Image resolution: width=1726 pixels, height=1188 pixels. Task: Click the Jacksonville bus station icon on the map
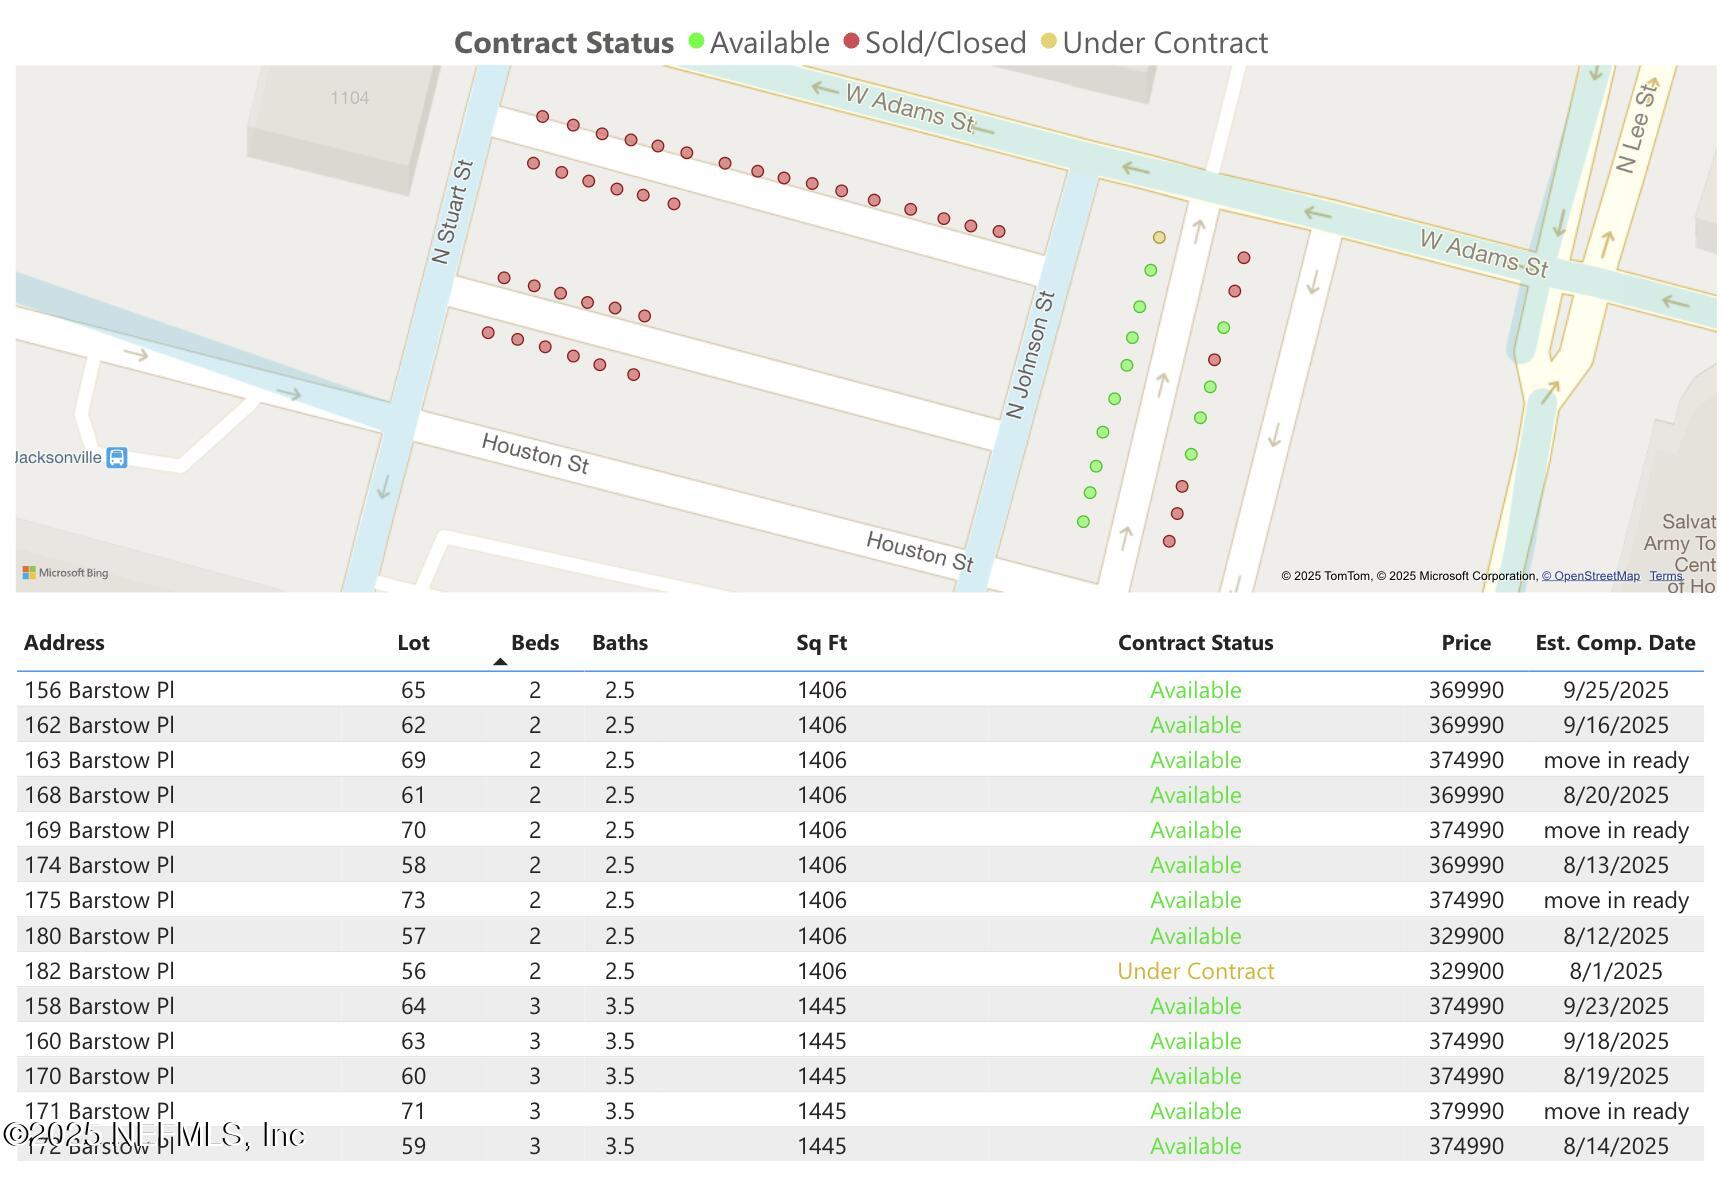click(117, 458)
